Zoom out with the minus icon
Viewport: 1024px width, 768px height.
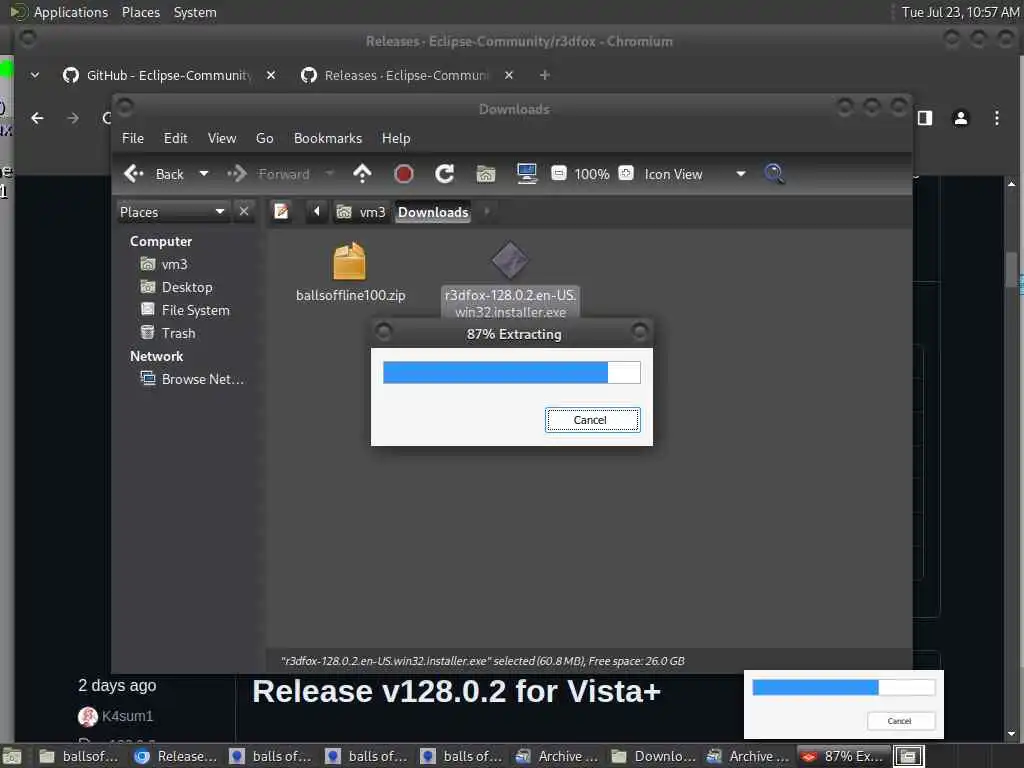click(x=558, y=173)
